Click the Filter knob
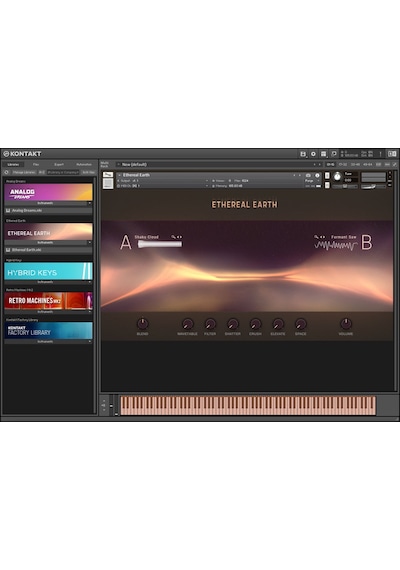Screen dimensions: 400x570 pos(210,323)
